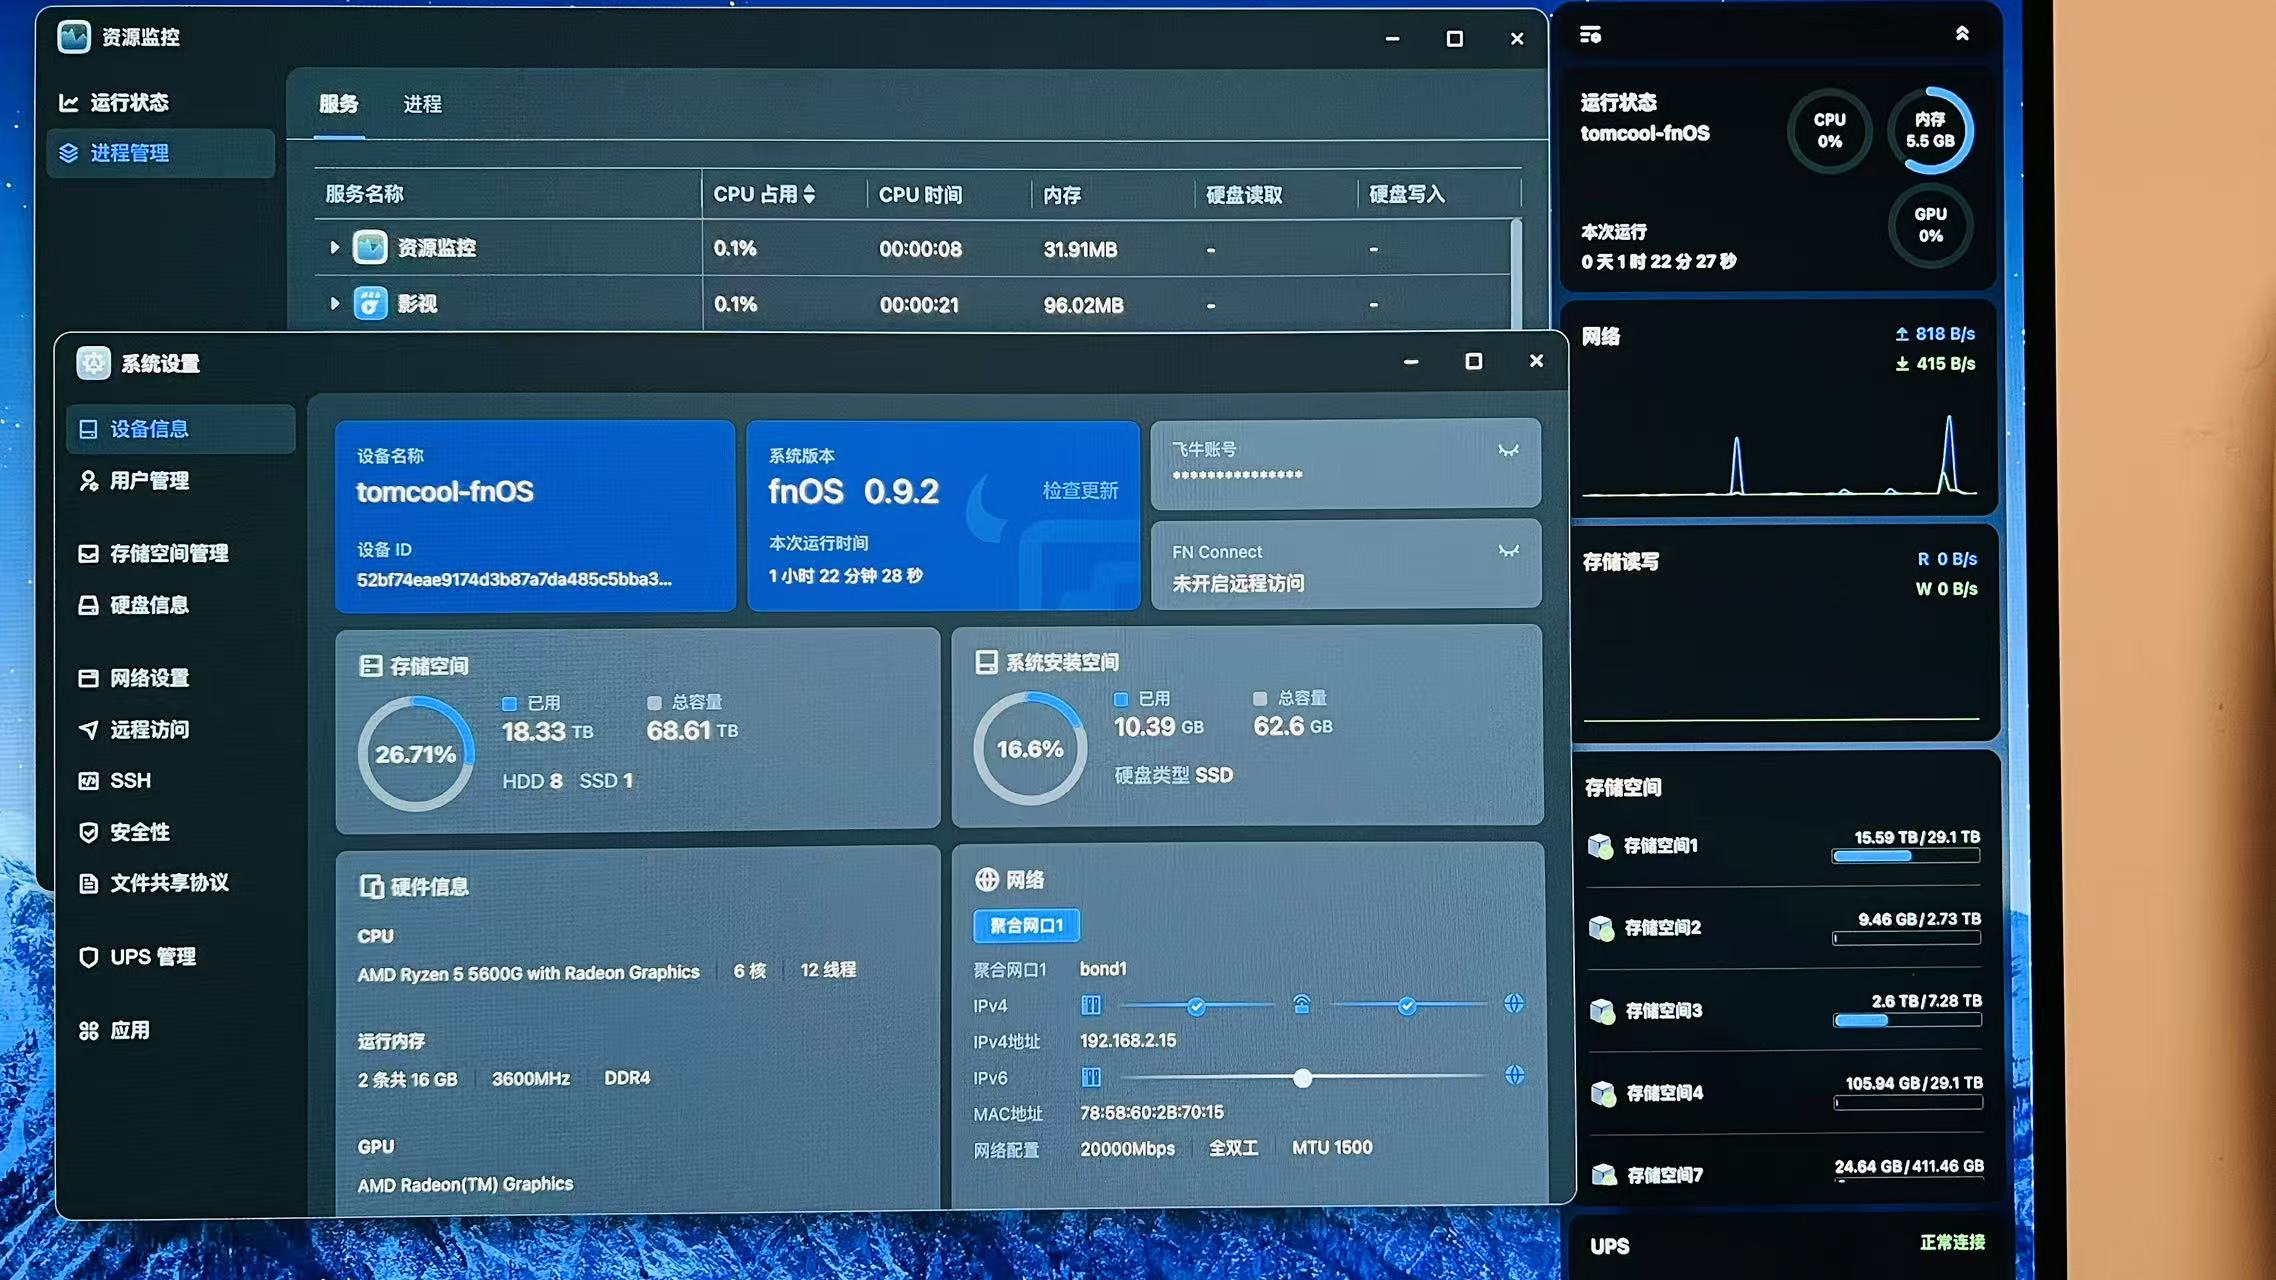Click the IPv4地址 192.168.2.15 value
The image size is (2276, 1280).
coord(1128,1041)
